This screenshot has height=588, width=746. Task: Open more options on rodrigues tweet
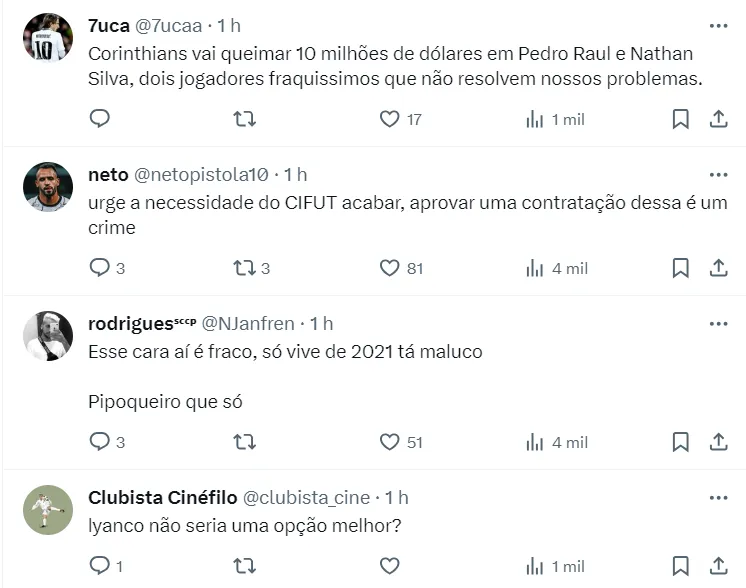click(x=718, y=323)
